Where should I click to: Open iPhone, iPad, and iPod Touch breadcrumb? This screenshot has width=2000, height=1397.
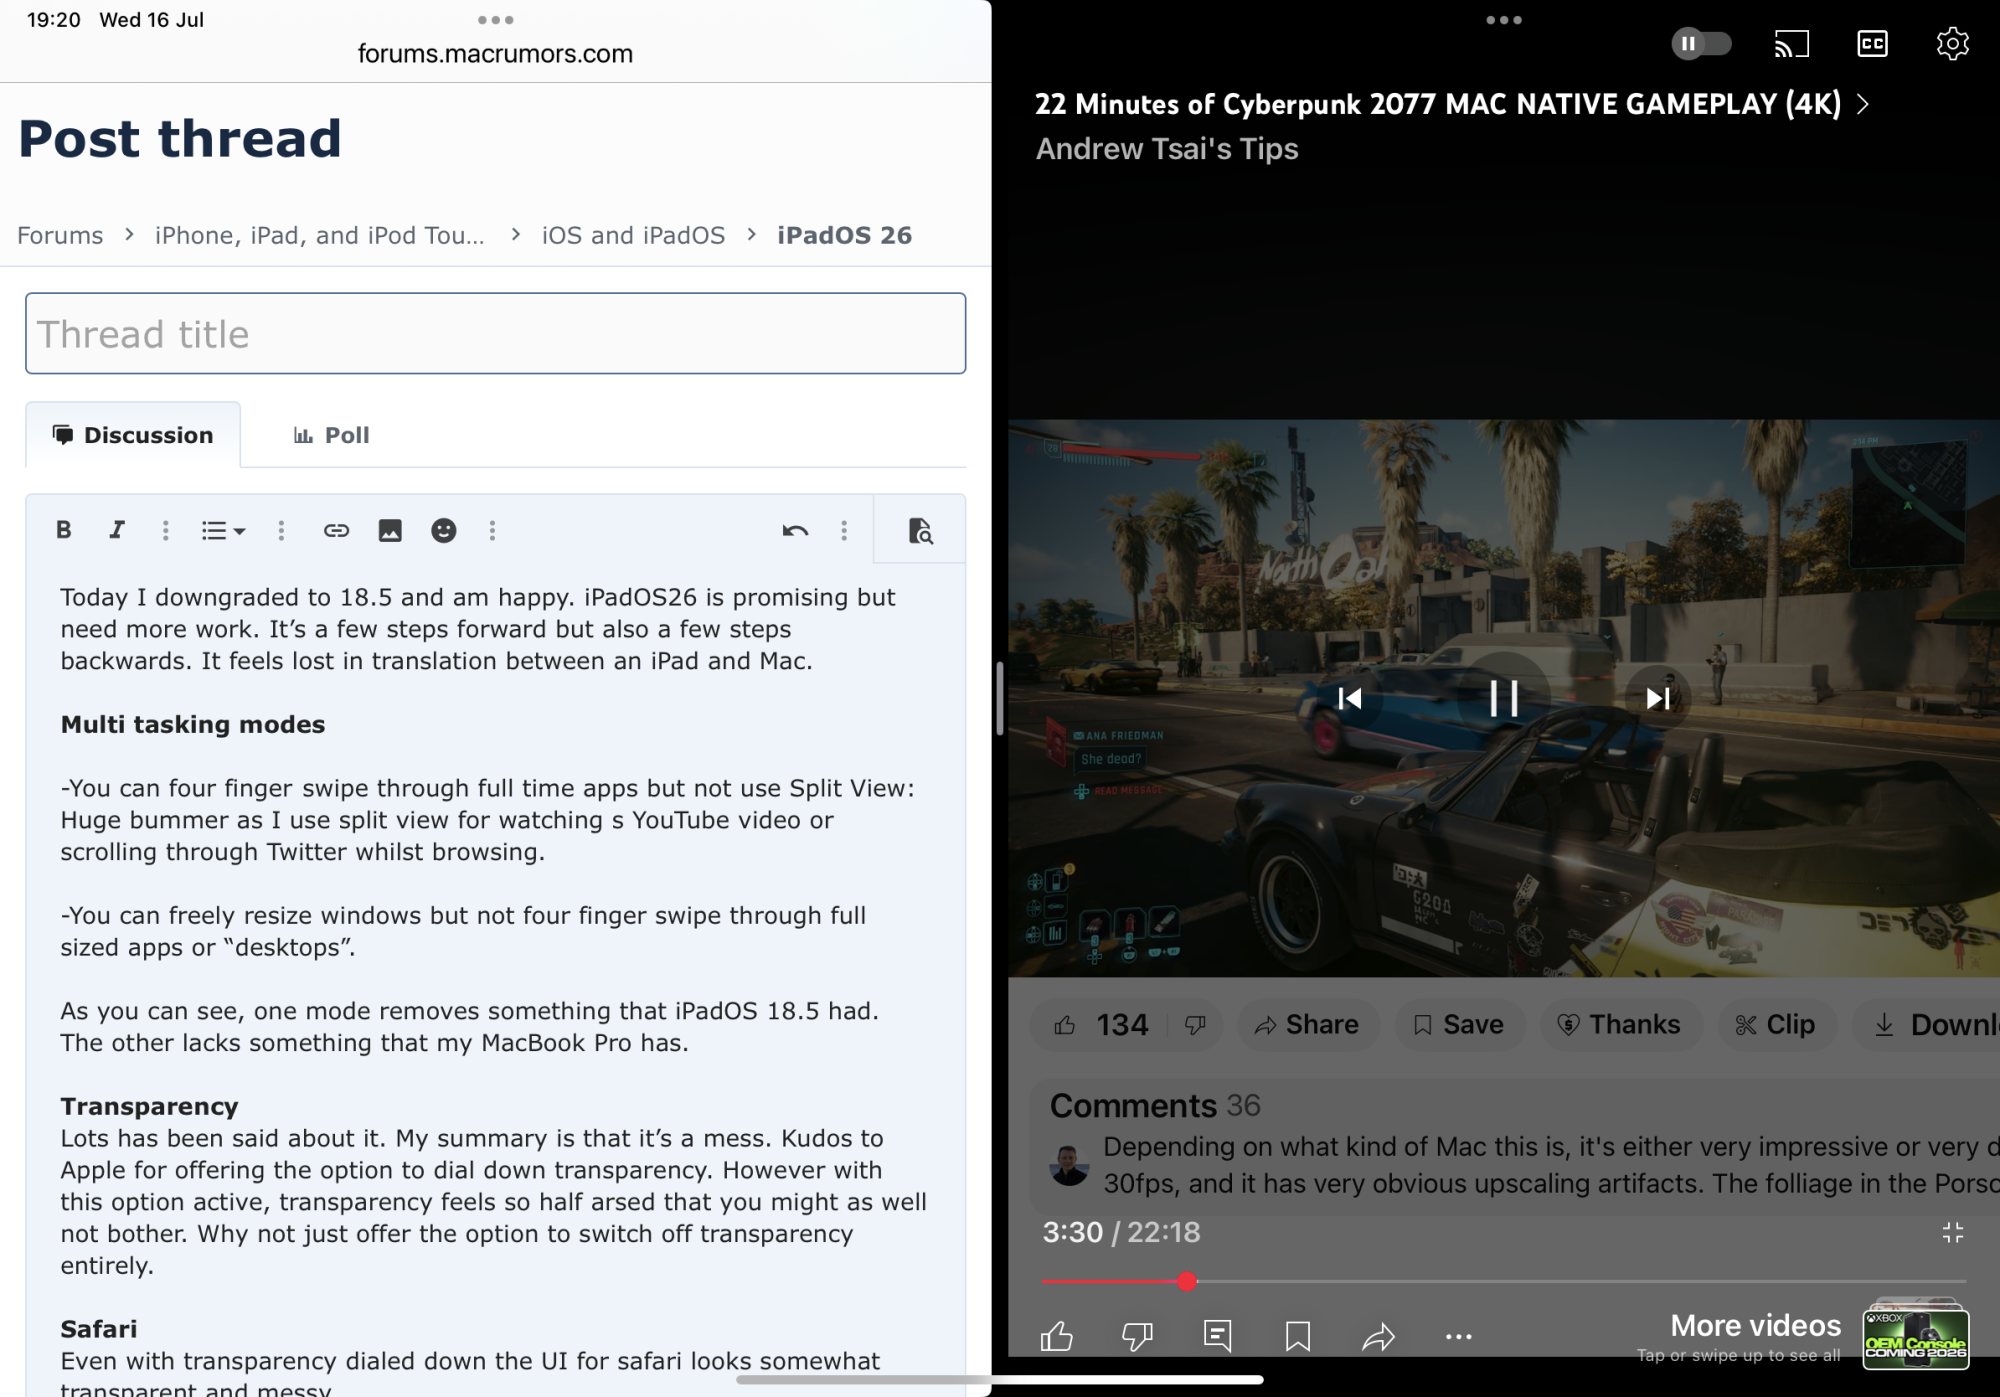pos(319,235)
